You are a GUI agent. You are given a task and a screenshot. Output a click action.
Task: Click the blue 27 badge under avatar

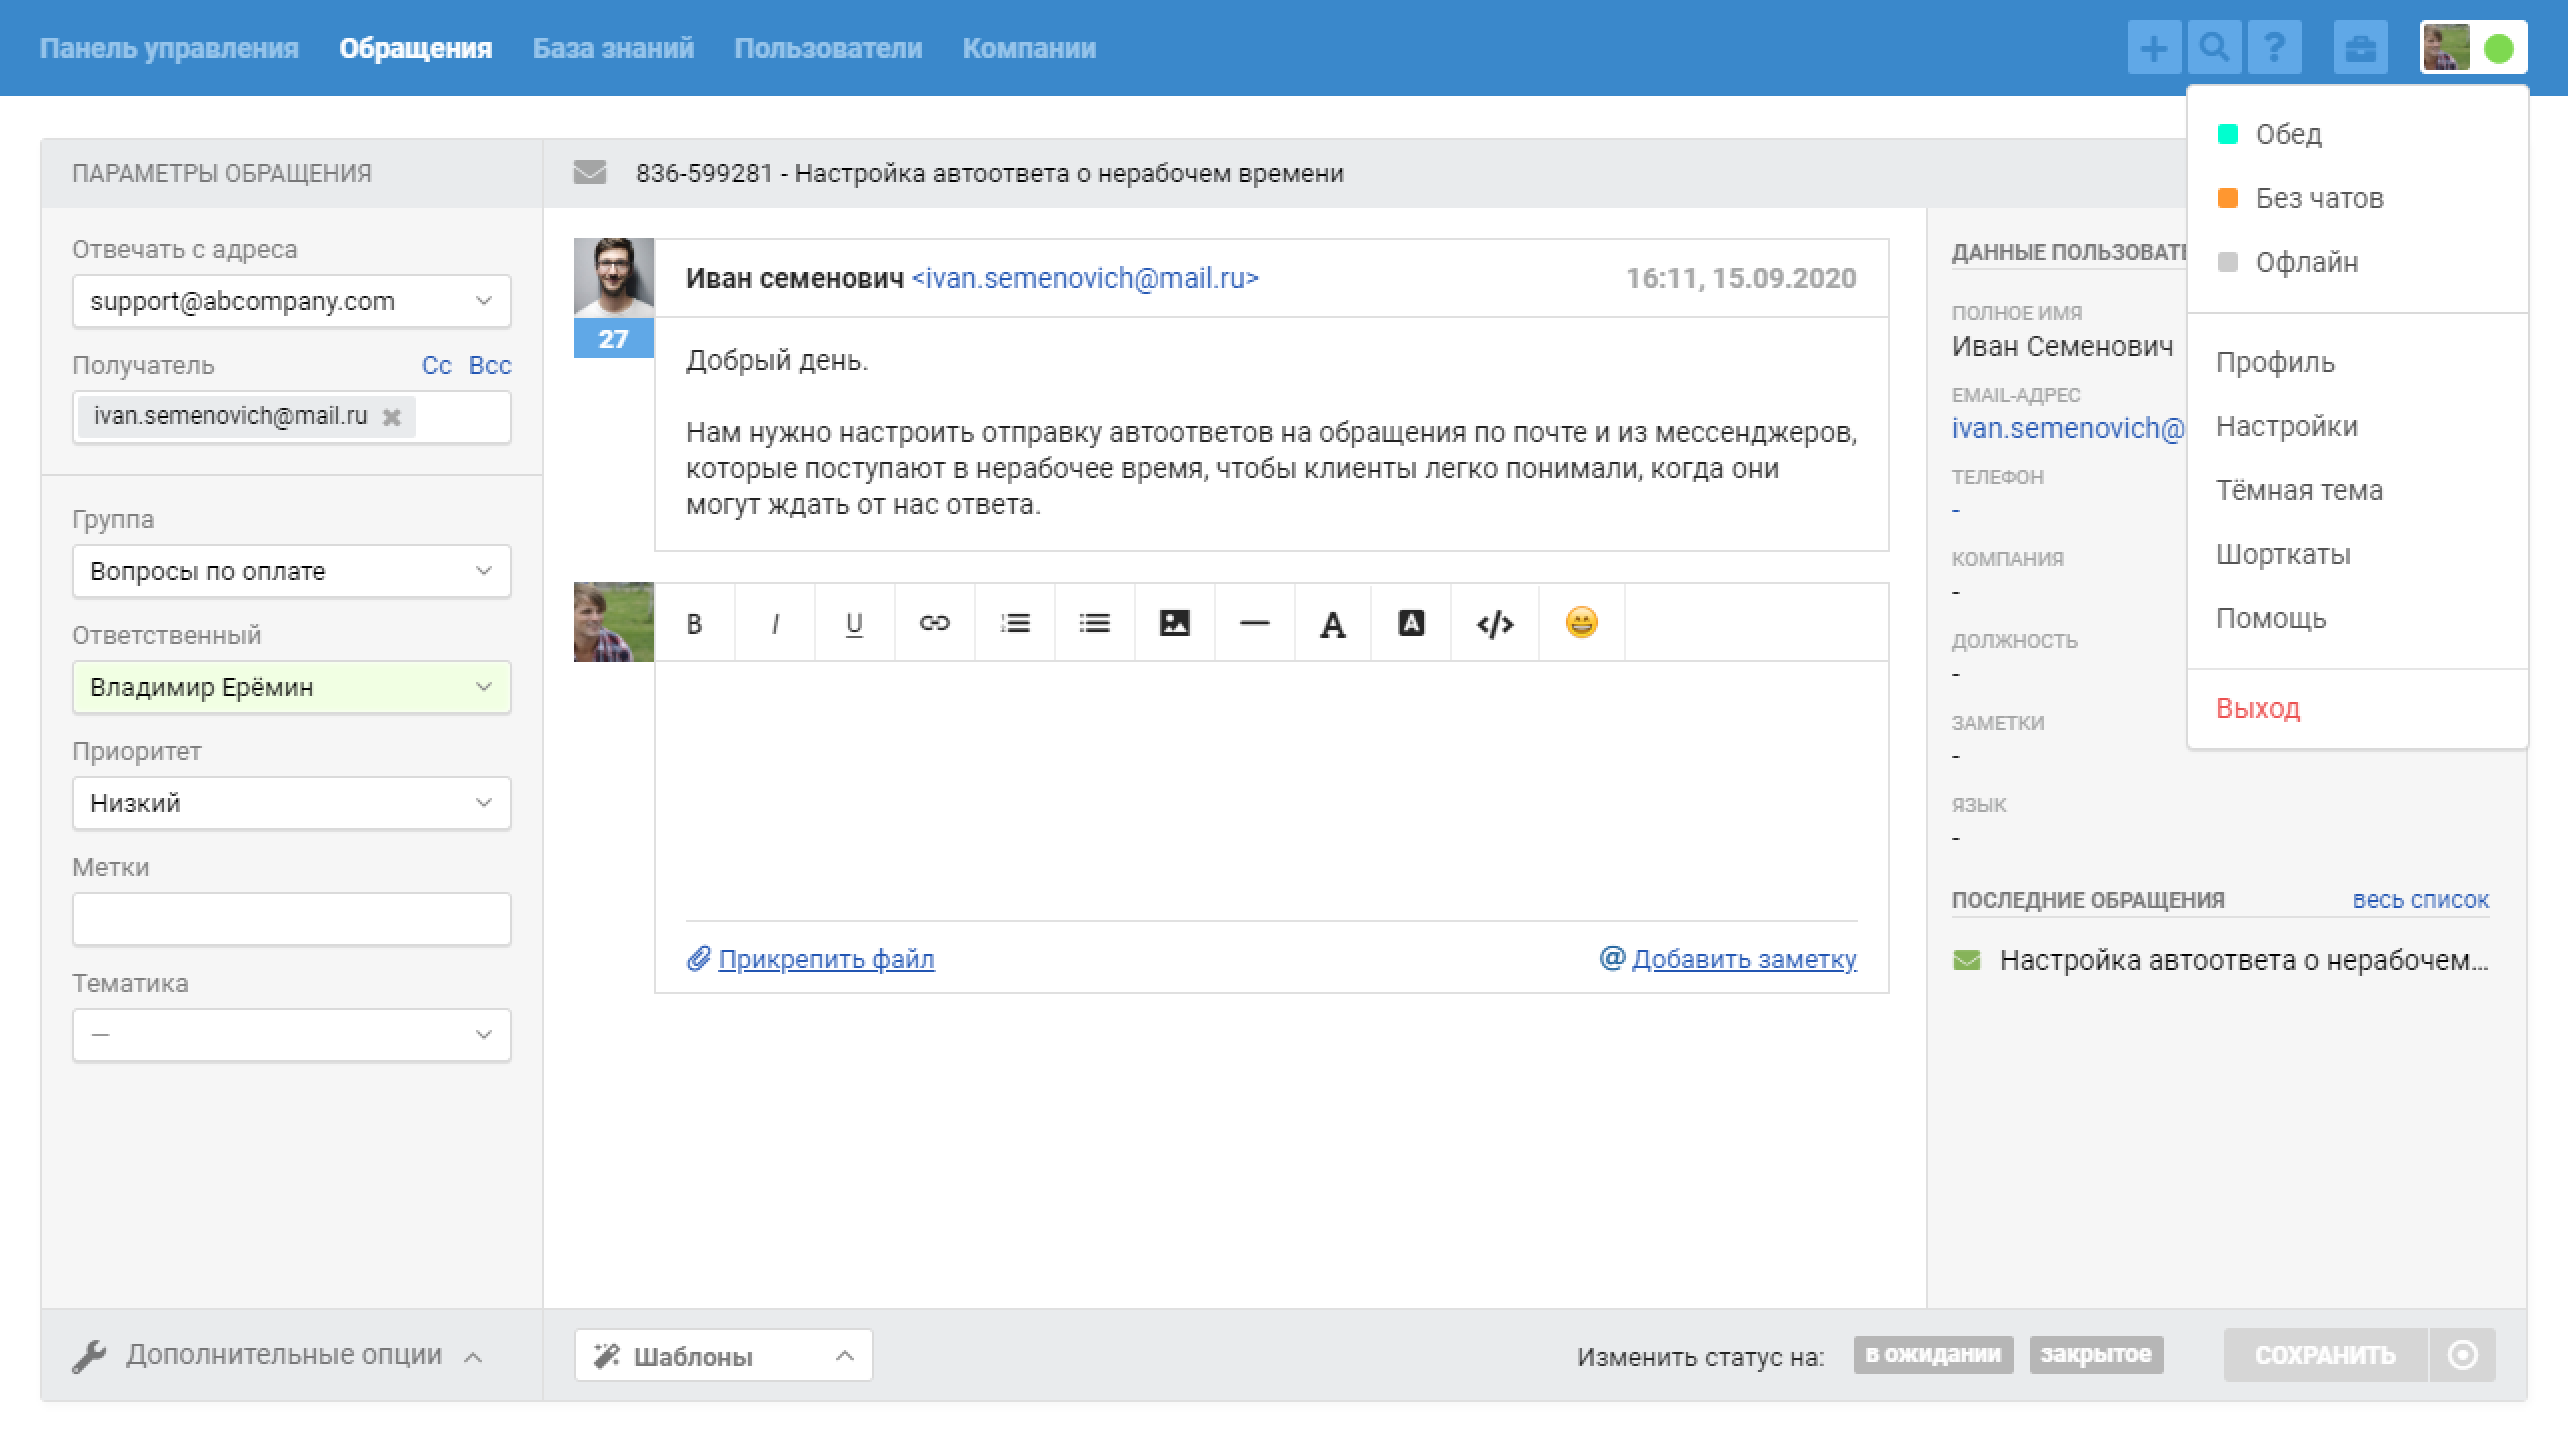[613, 338]
